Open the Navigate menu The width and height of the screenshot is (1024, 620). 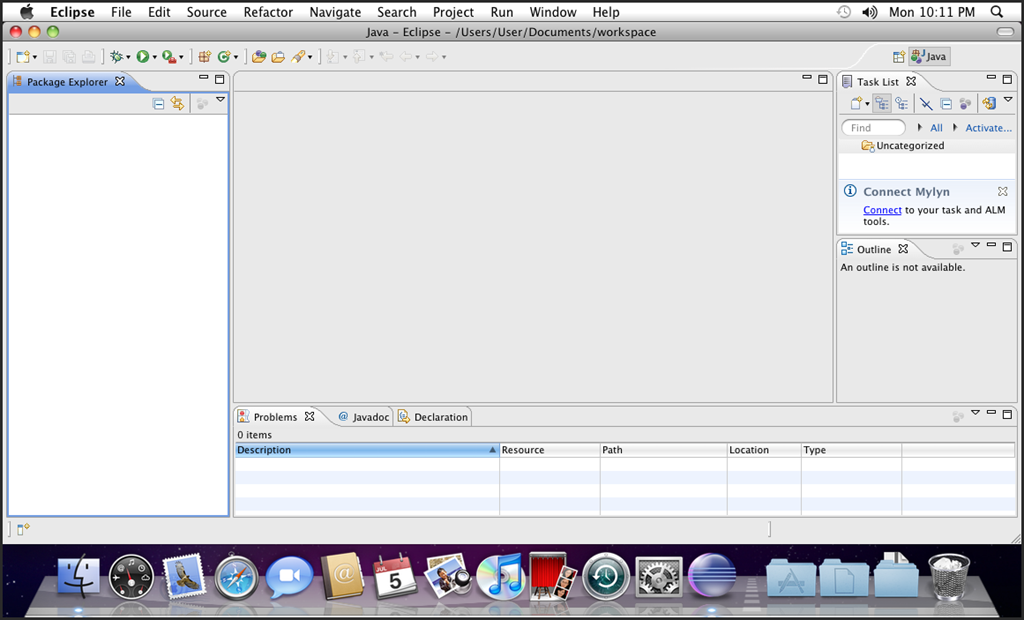[x=335, y=12]
